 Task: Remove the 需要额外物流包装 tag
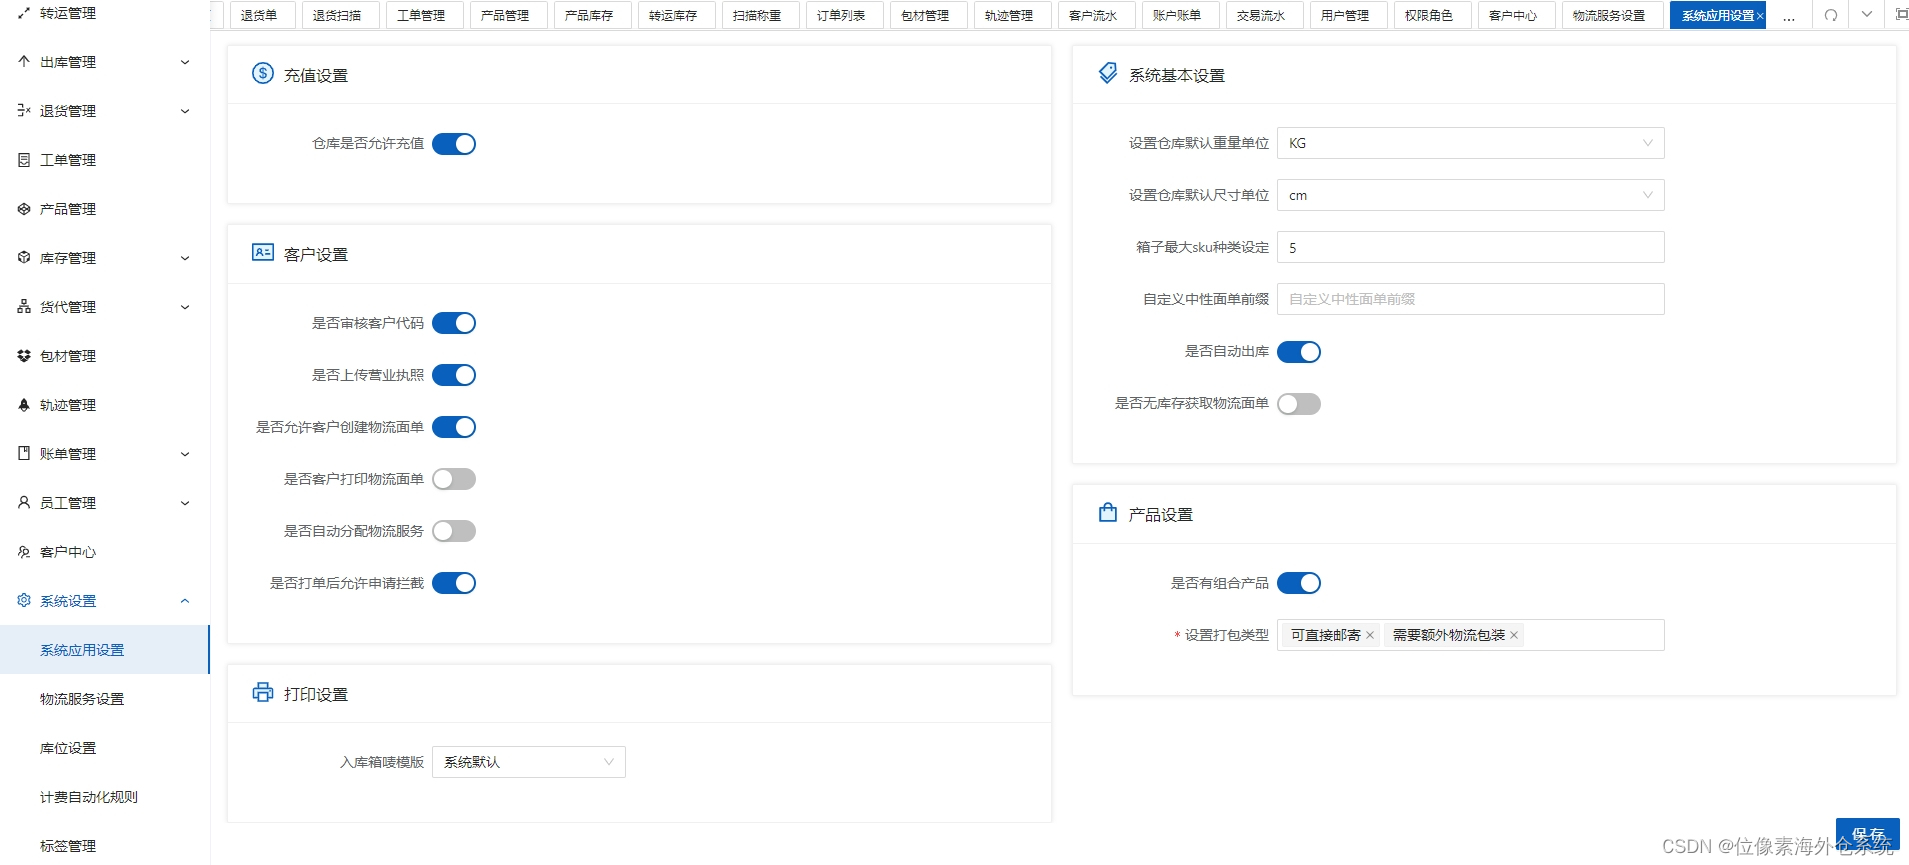coord(1514,635)
